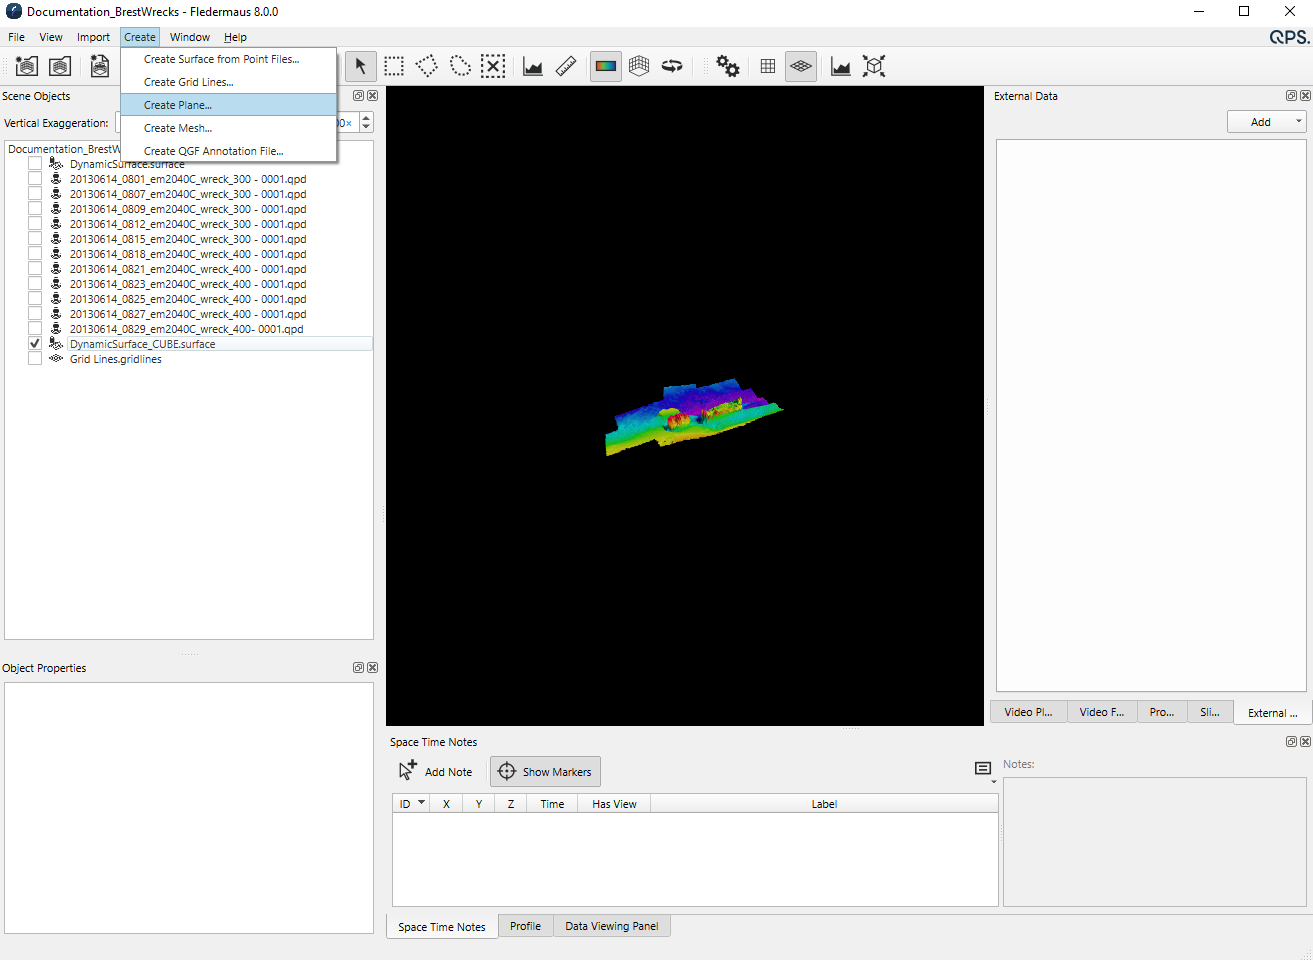Uncheck DynamicSurface_CUBE.surface visibility
1313x960 pixels.
35,344
